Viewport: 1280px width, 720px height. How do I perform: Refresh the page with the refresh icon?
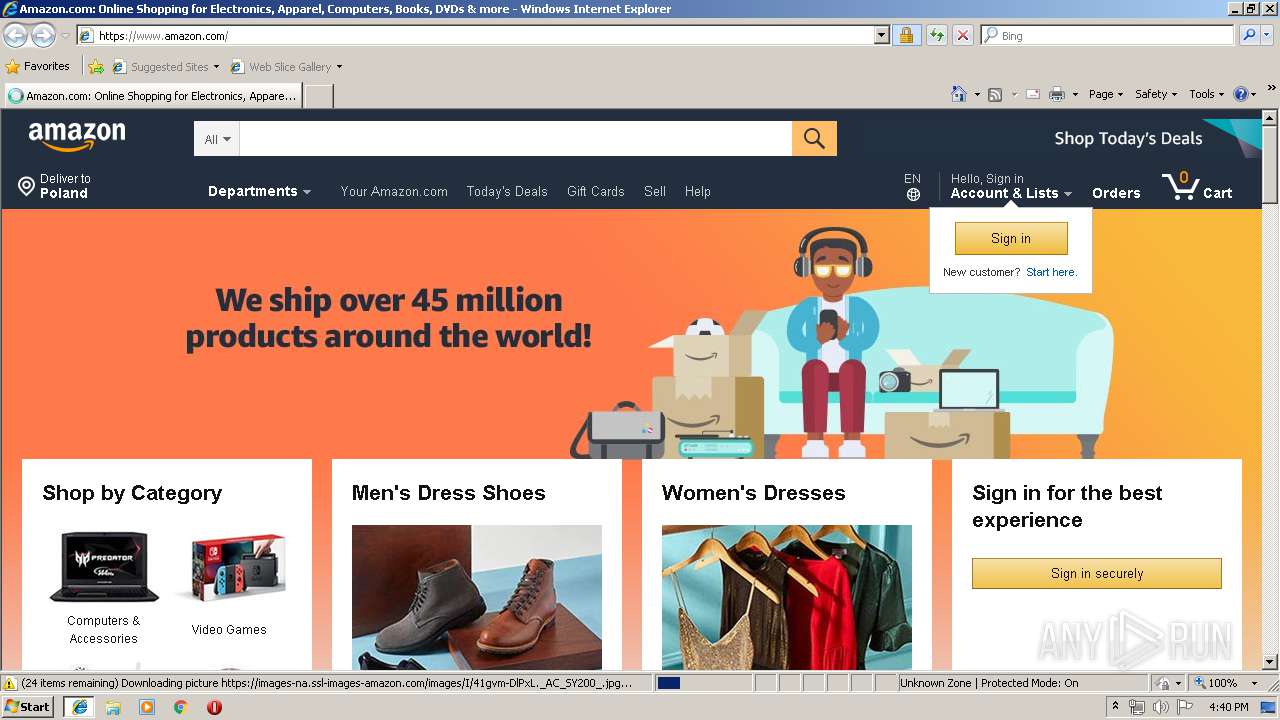point(936,35)
